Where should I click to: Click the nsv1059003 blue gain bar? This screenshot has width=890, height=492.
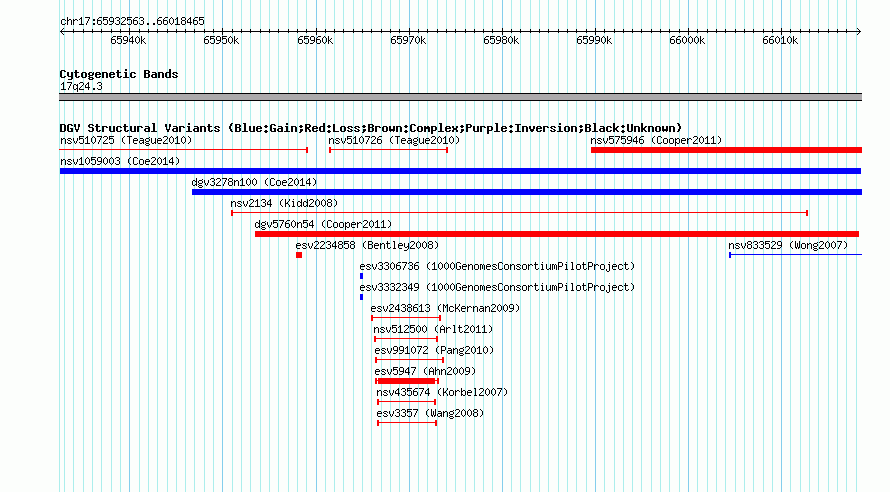pos(460,171)
